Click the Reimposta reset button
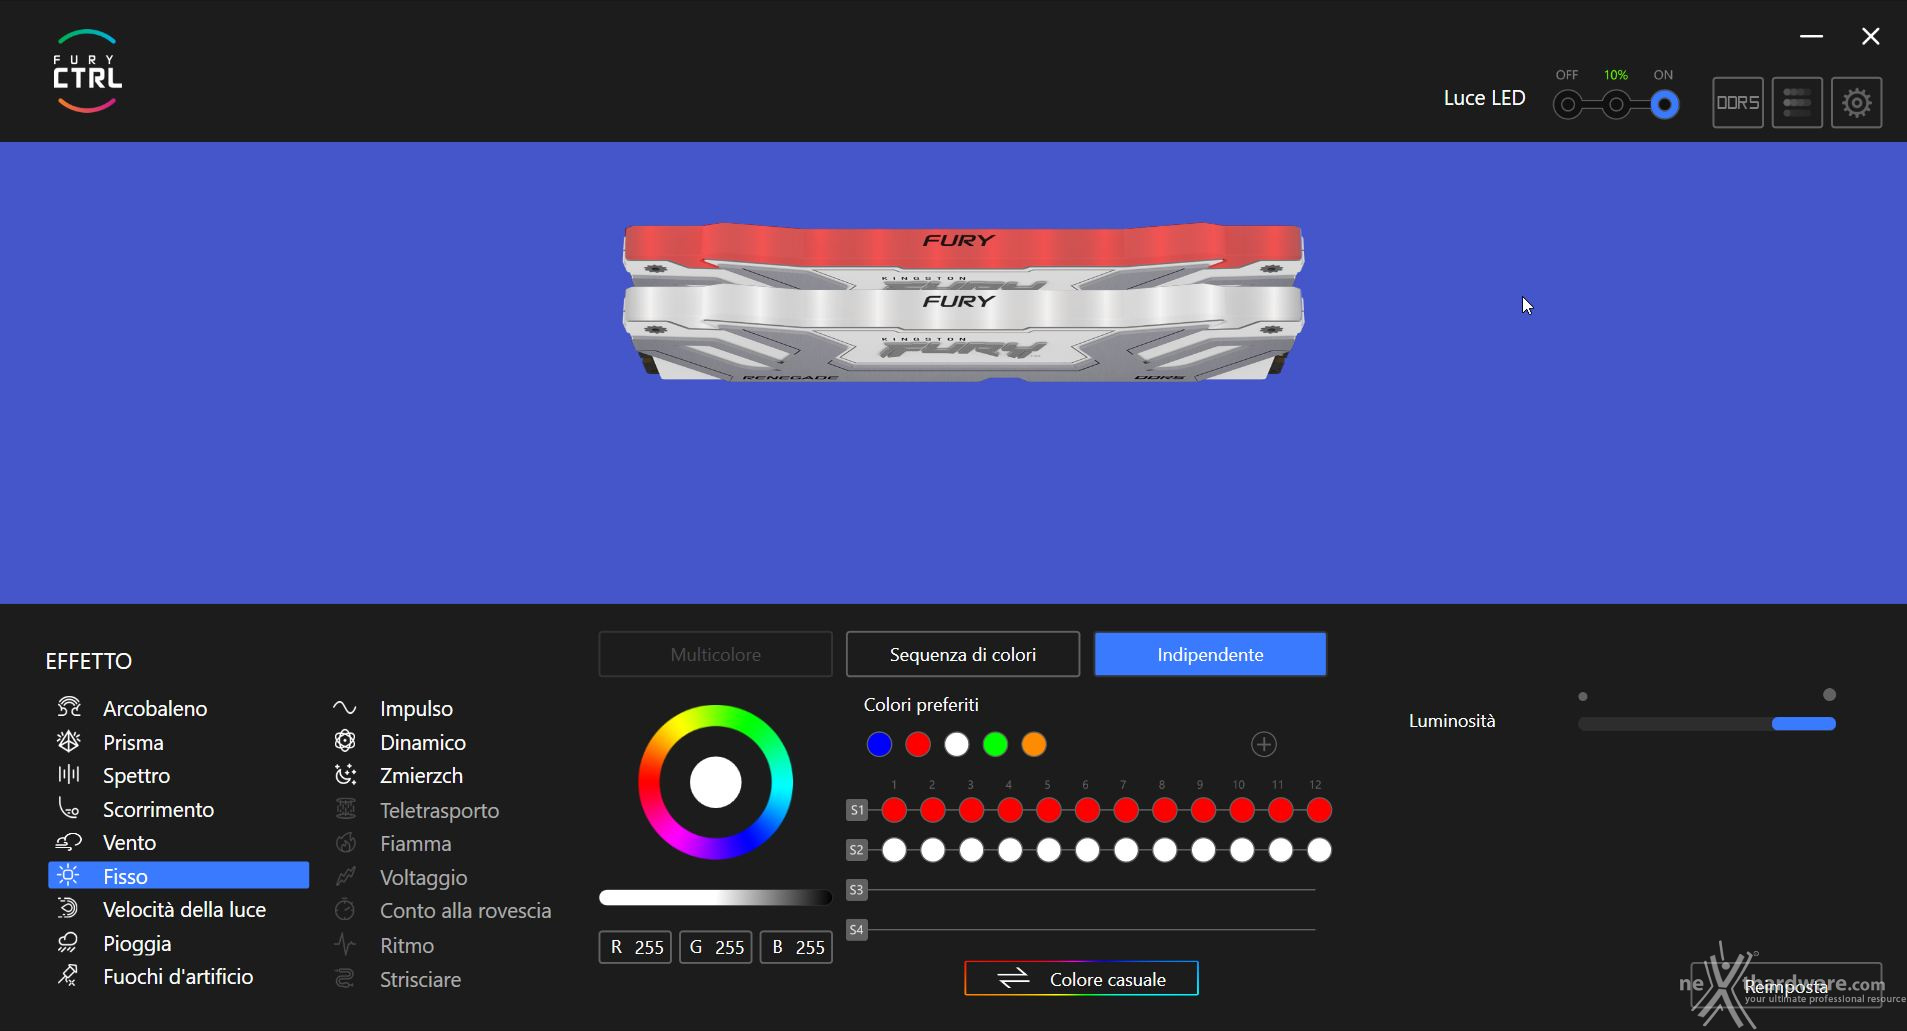The image size is (1907, 1031). pyautogui.click(x=1786, y=987)
